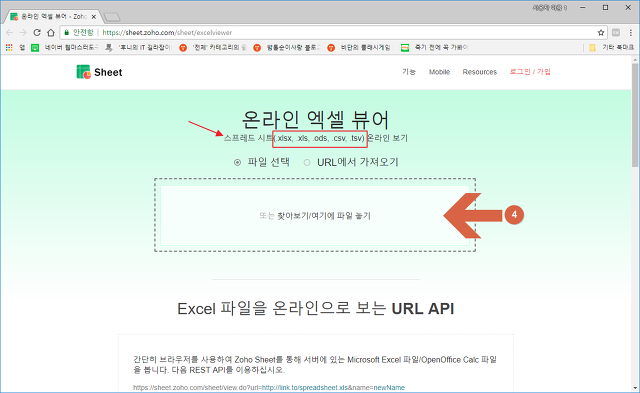Maximize the Chrome window
Image resolution: width=640 pixels, height=393 pixels.
[x=606, y=7]
